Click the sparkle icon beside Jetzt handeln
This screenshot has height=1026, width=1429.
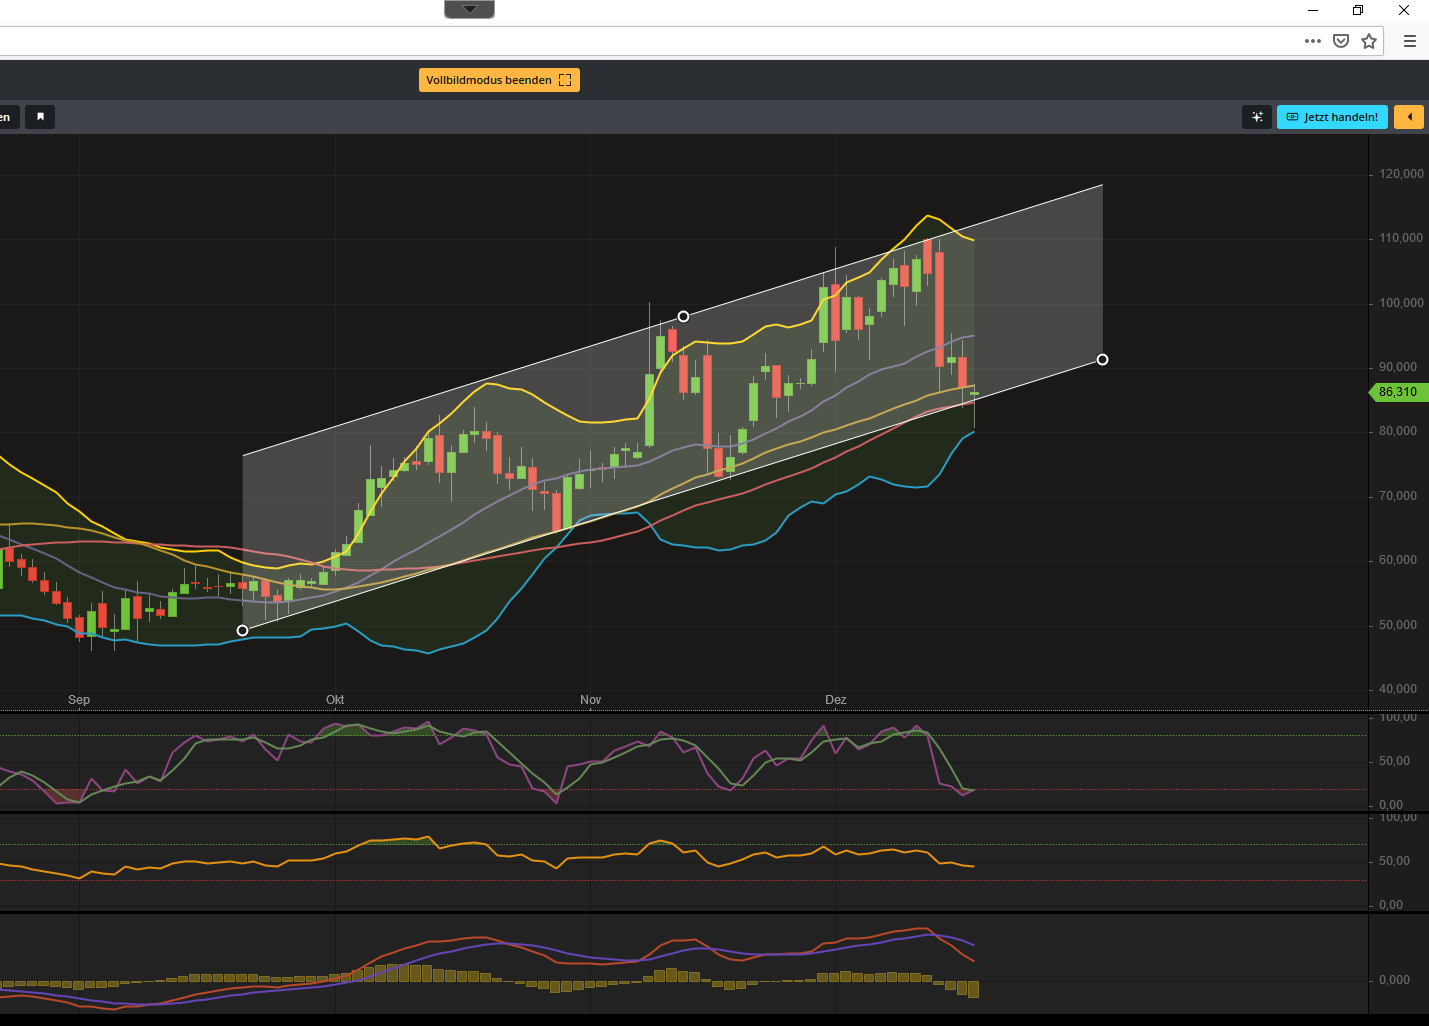pyautogui.click(x=1257, y=117)
